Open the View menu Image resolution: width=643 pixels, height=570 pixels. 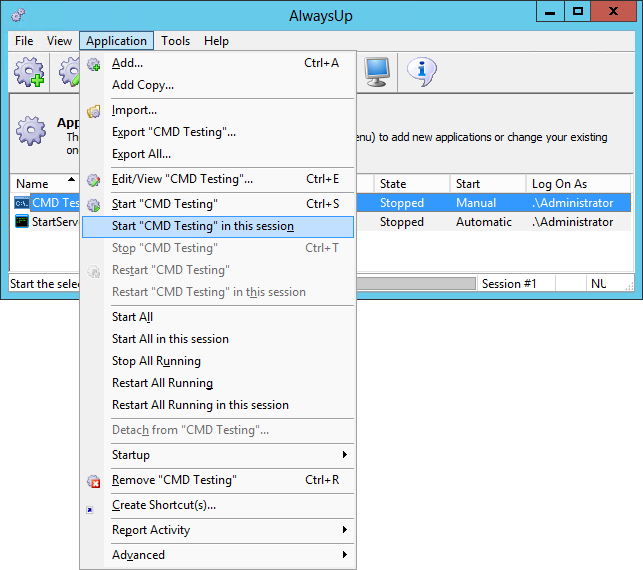pos(59,41)
